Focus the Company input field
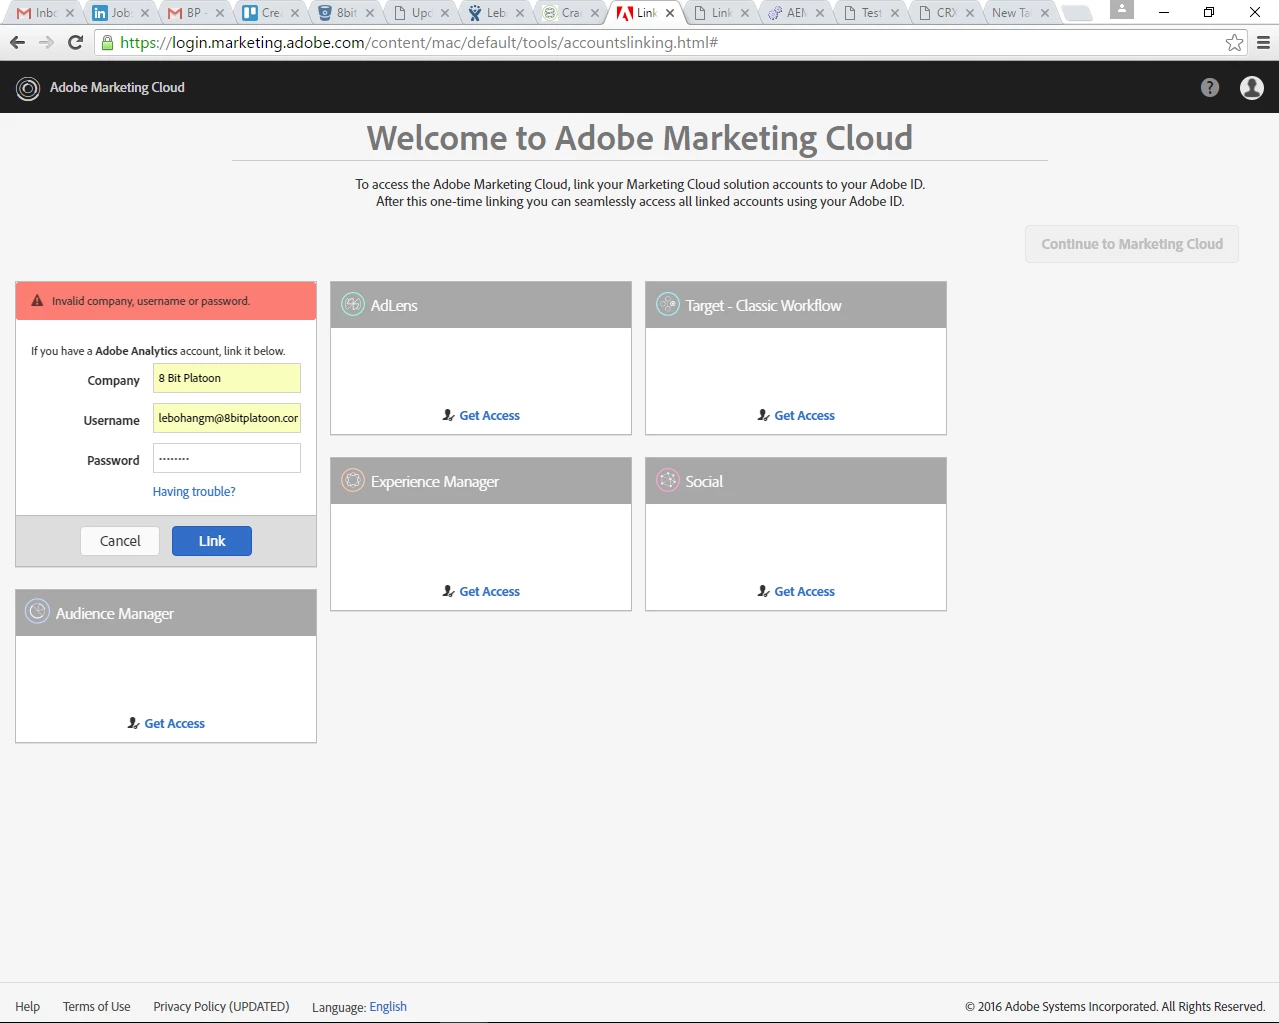The width and height of the screenshot is (1279, 1023). 227,378
